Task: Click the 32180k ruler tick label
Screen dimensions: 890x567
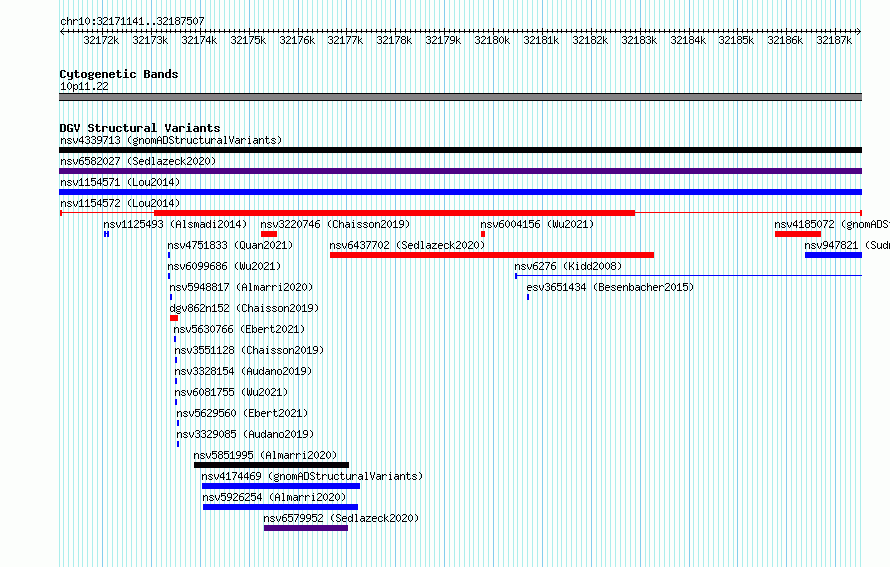Action: tap(492, 40)
